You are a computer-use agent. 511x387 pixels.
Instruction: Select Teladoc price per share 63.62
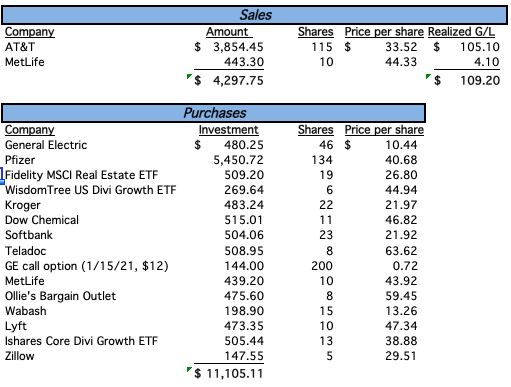click(x=401, y=251)
